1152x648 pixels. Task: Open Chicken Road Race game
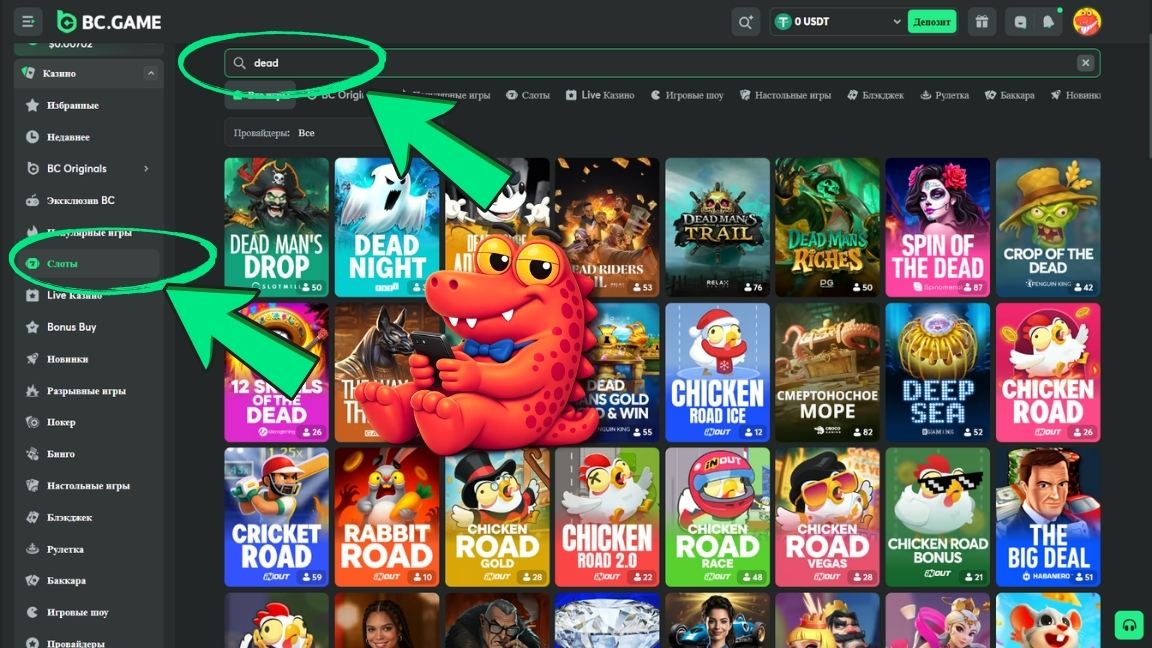(x=717, y=517)
